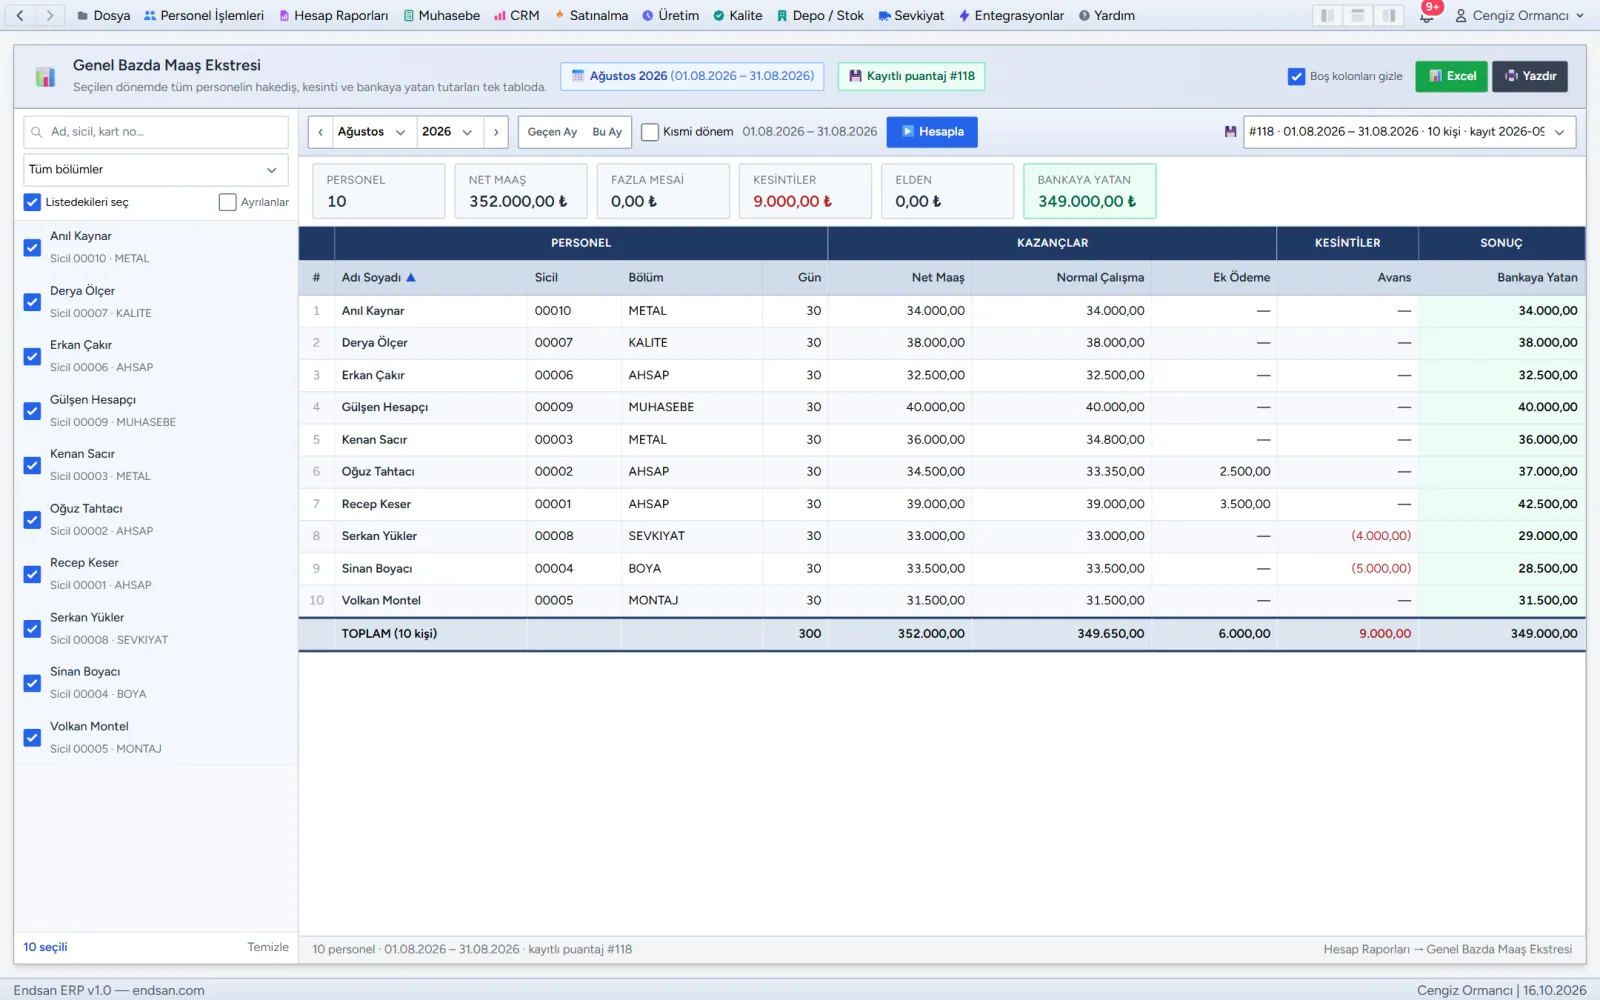Click the sort arrow on the Adı Soyadı column
The width and height of the screenshot is (1600, 1000).
[411, 278]
